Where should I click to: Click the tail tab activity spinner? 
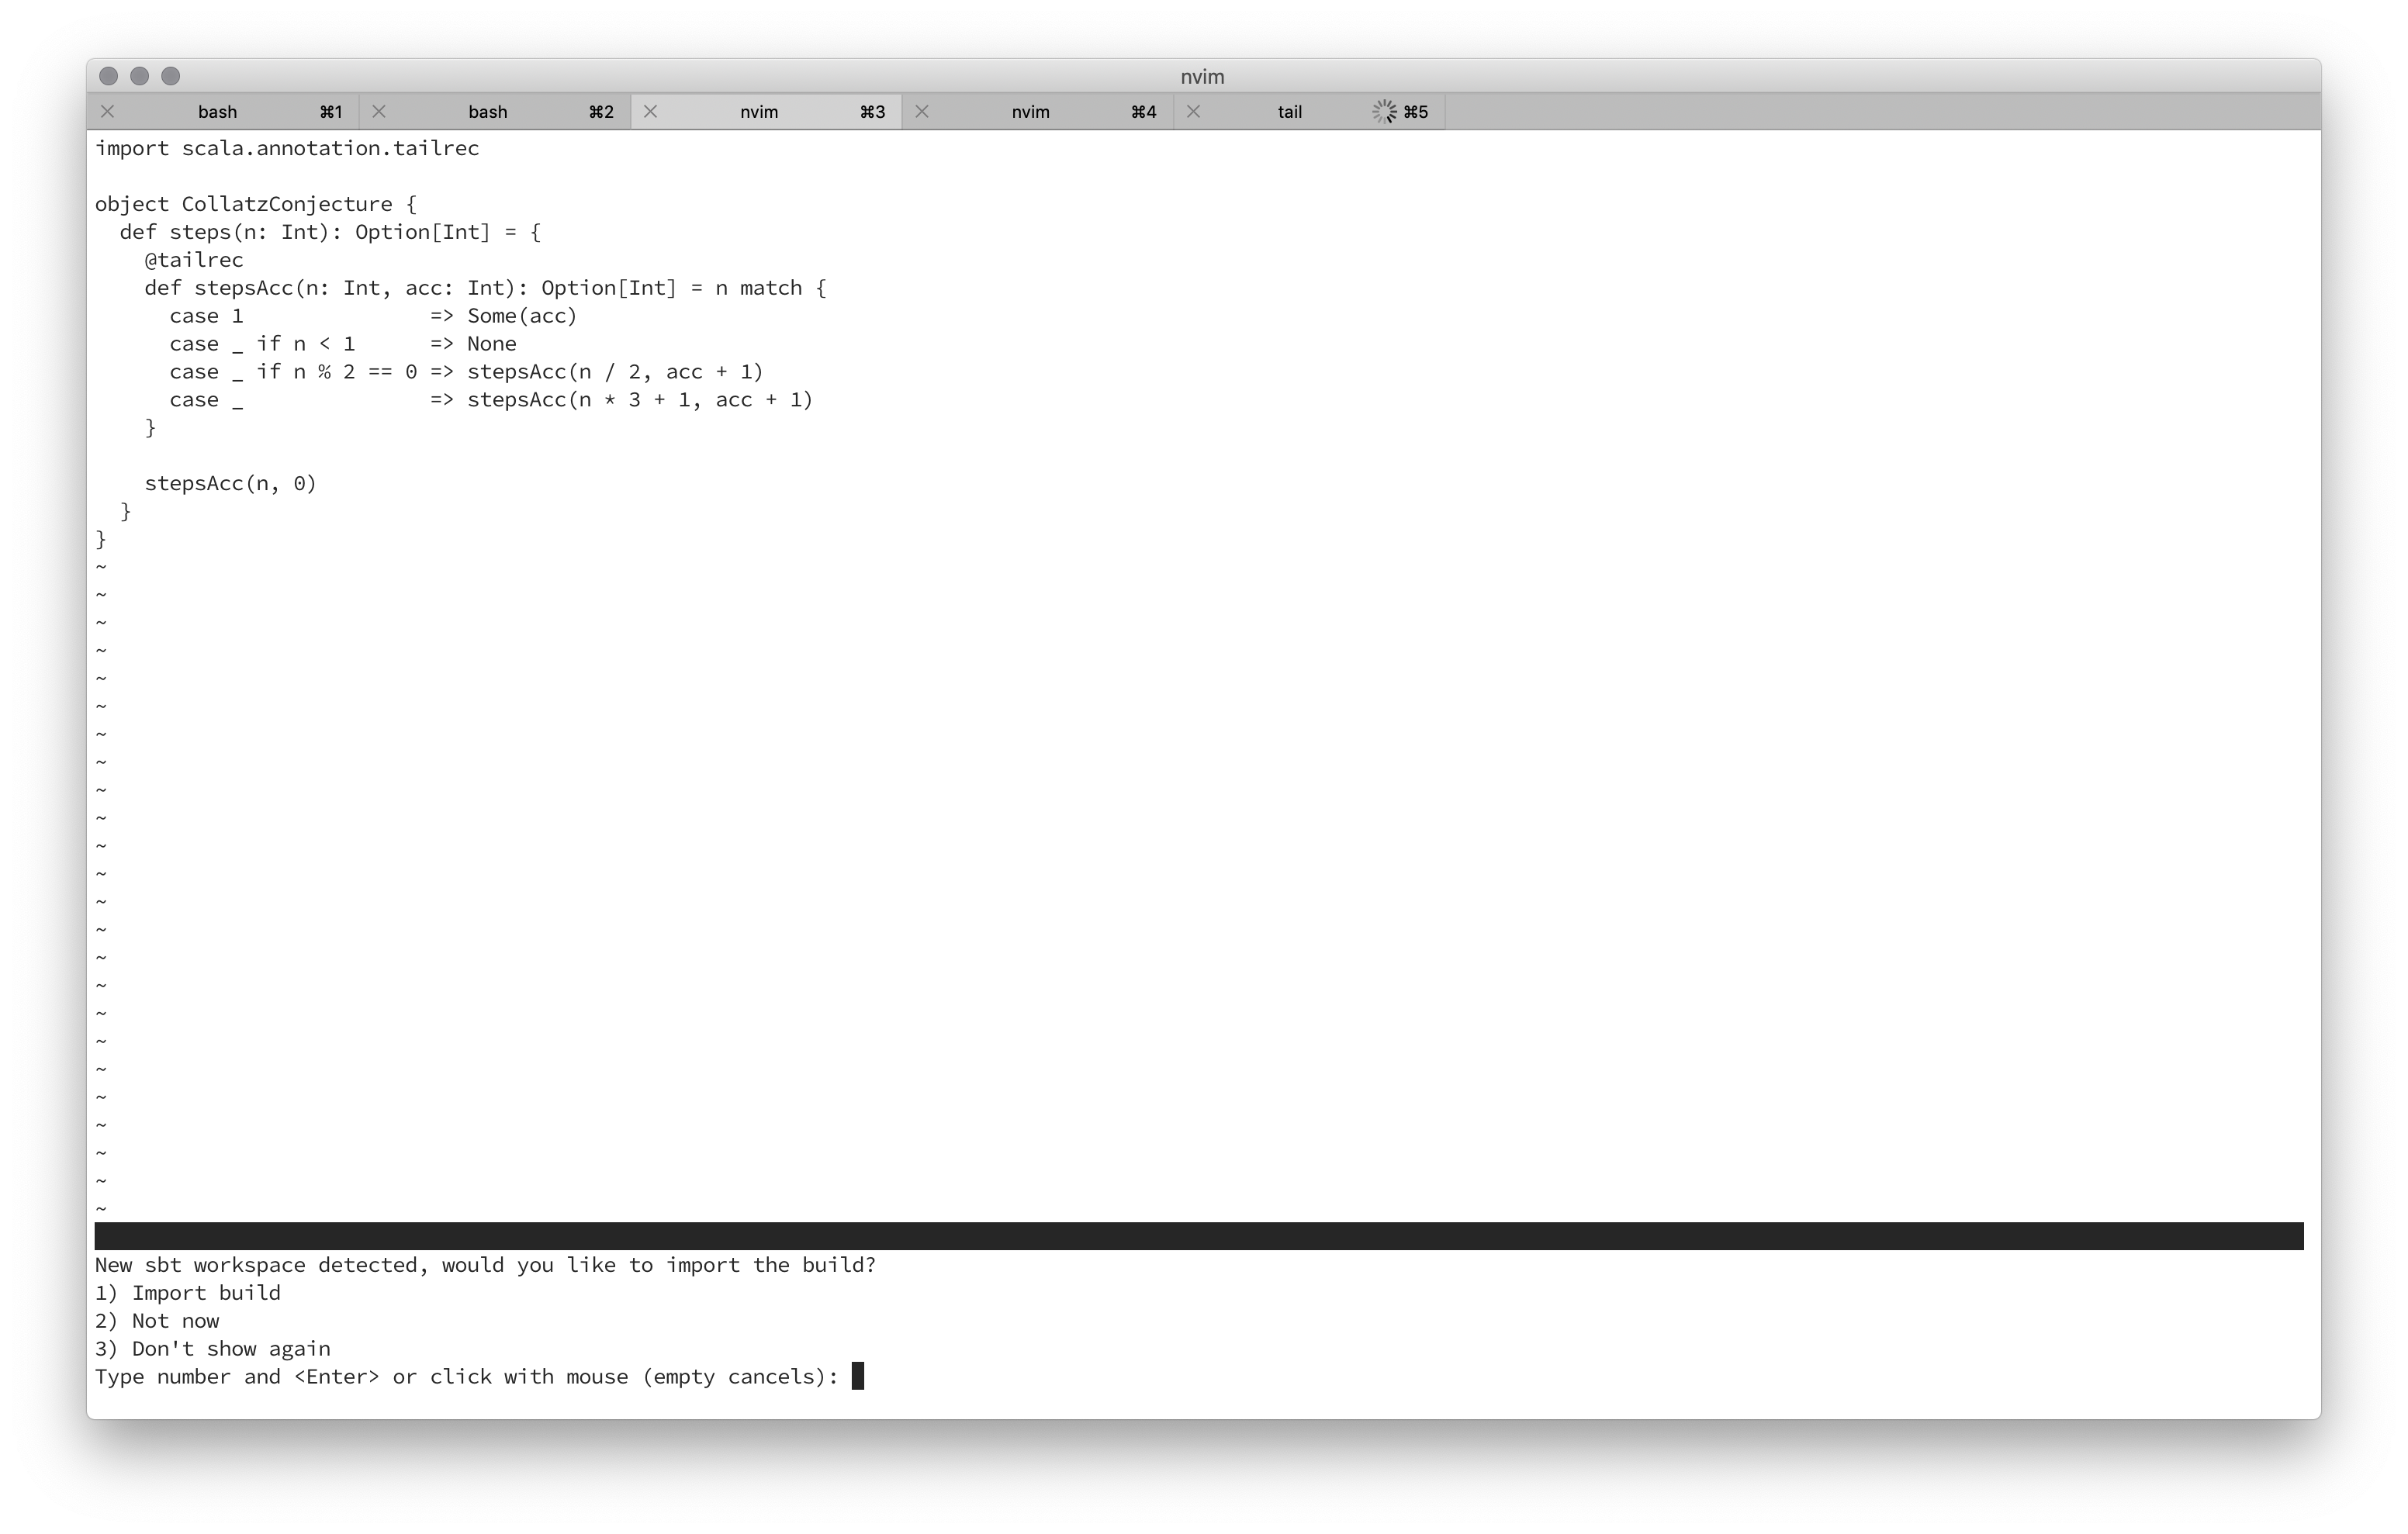tap(1384, 111)
